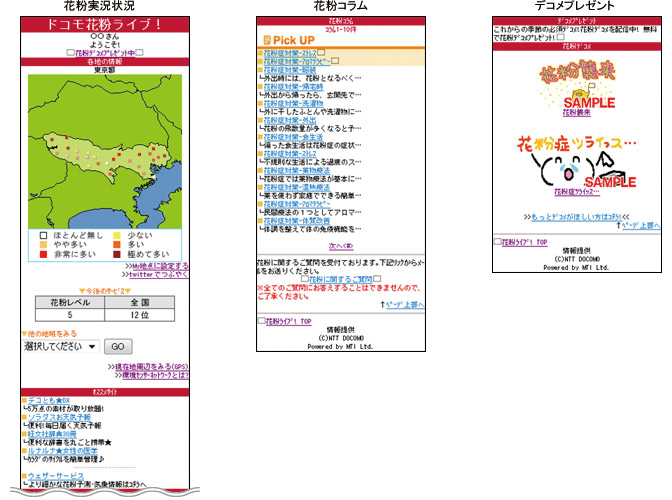
Task: Click the 各地の情報 red section header
Action: pyautogui.click(x=105, y=62)
